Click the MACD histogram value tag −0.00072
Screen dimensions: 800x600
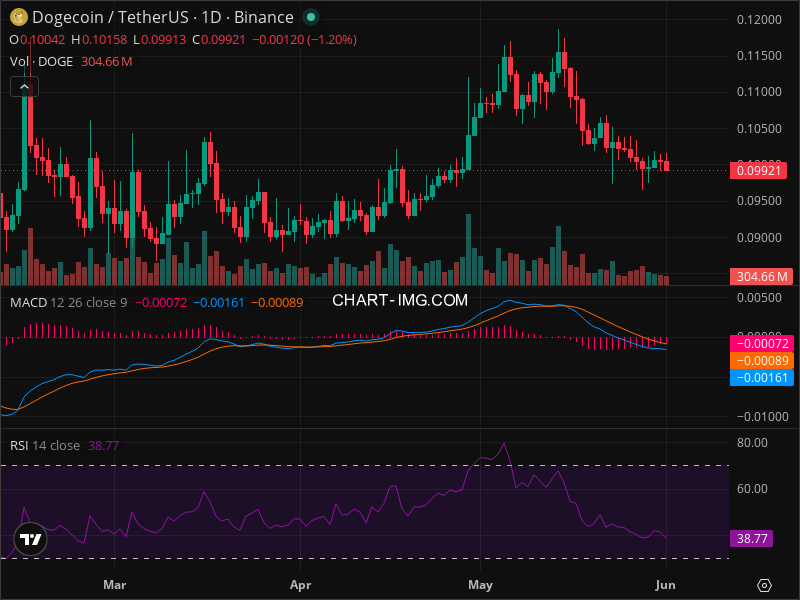761,343
